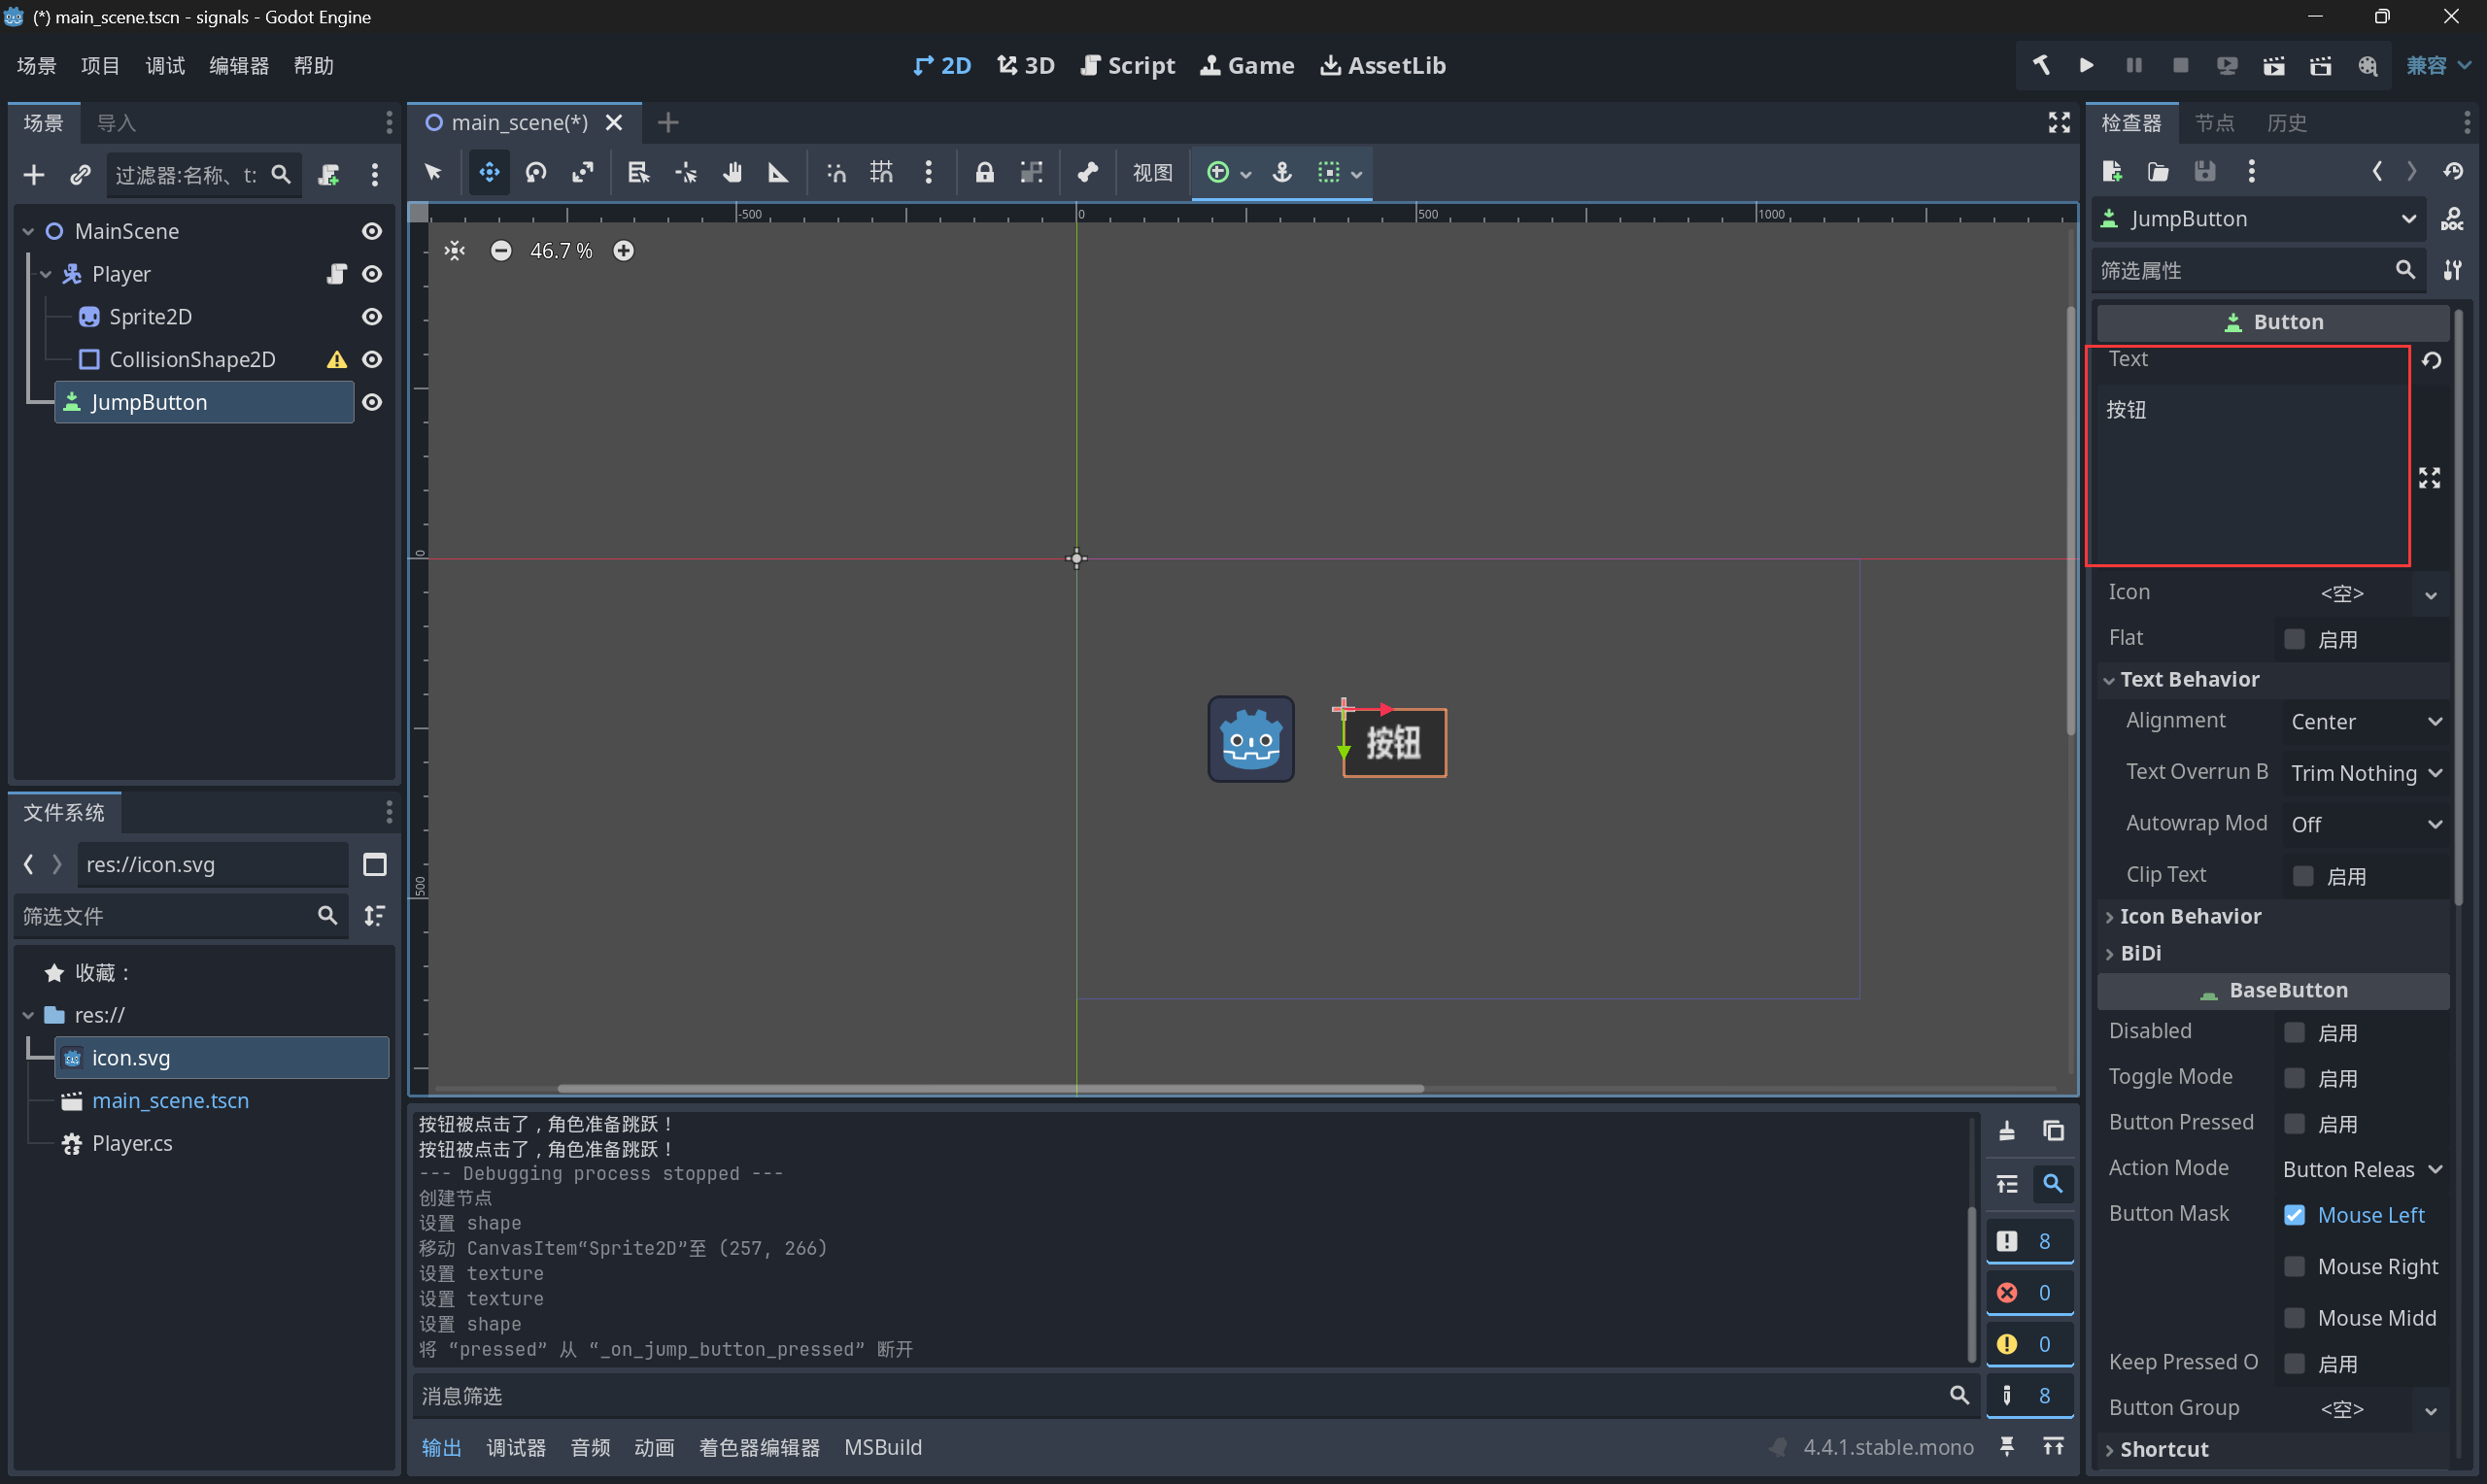Viewport: 2487px width, 1484px height.
Task: Copy the output log selection
Action: tap(2053, 1131)
